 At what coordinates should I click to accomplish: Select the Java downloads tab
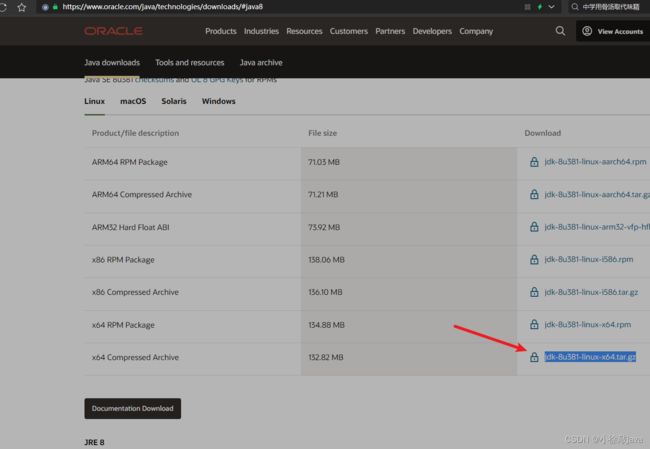(x=112, y=63)
